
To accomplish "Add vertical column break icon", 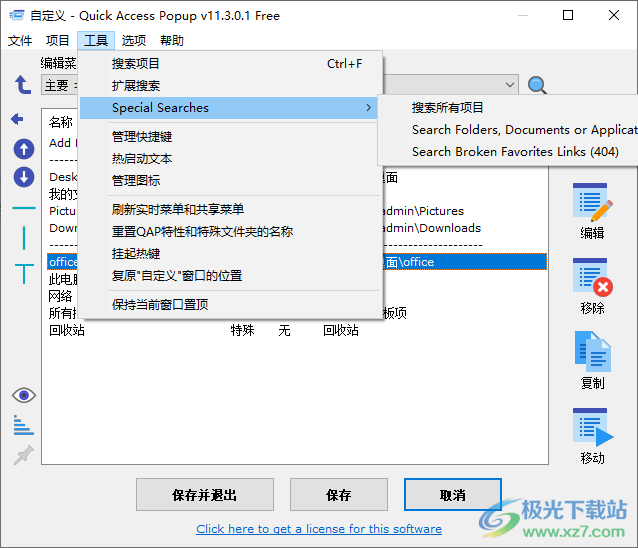I will pyautogui.click(x=24, y=238).
